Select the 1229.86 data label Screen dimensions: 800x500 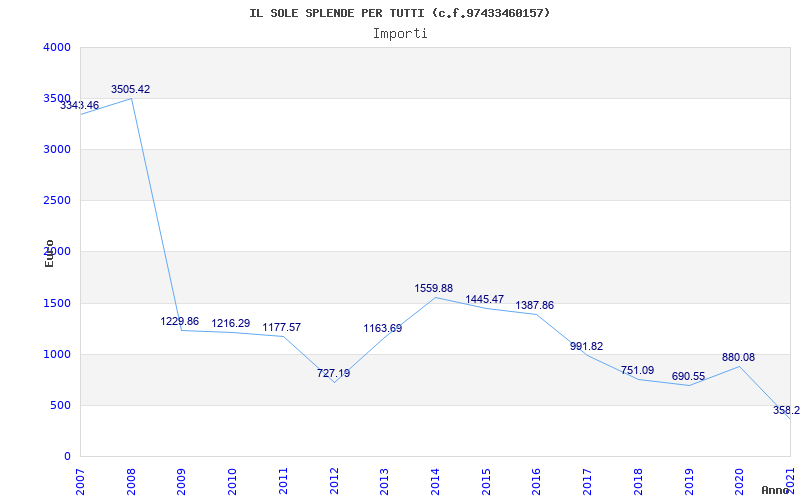[180, 321]
